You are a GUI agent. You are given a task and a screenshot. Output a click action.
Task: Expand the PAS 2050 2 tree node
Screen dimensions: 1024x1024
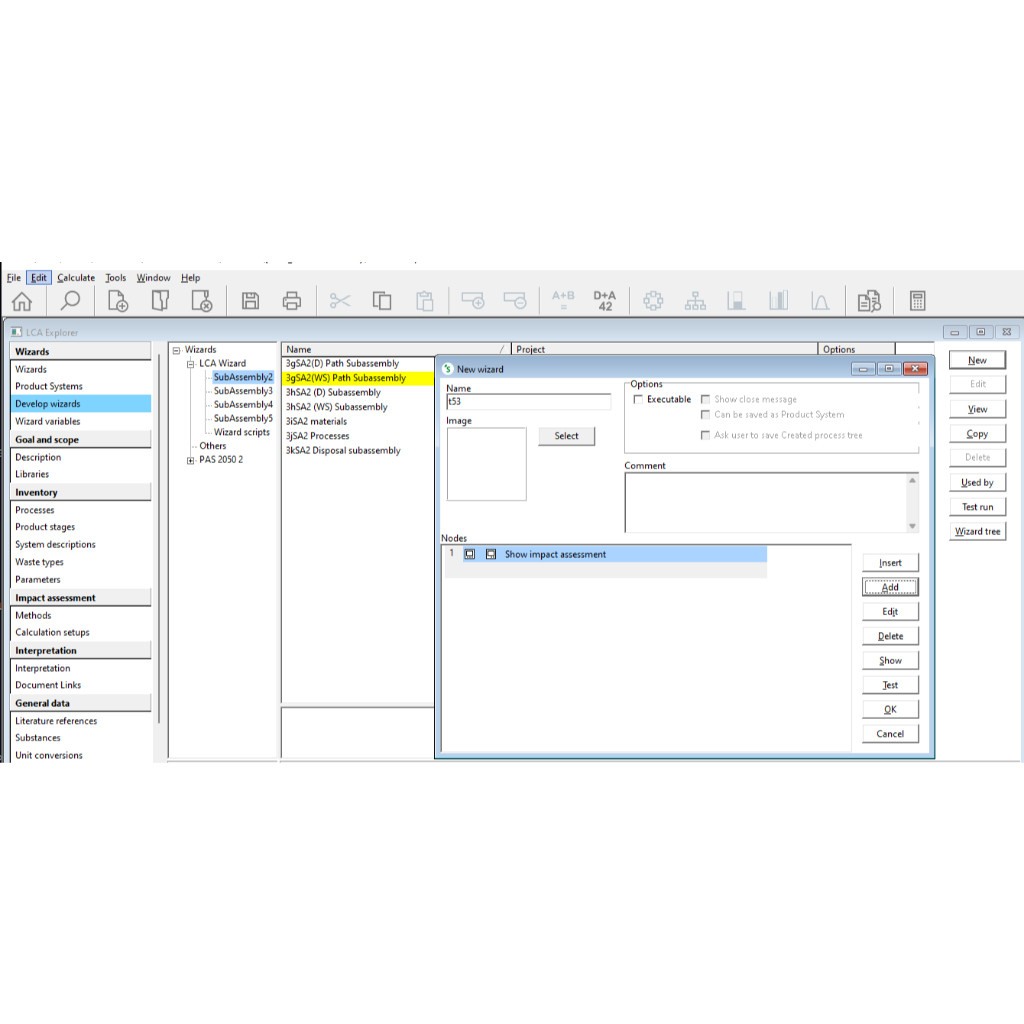pos(191,460)
